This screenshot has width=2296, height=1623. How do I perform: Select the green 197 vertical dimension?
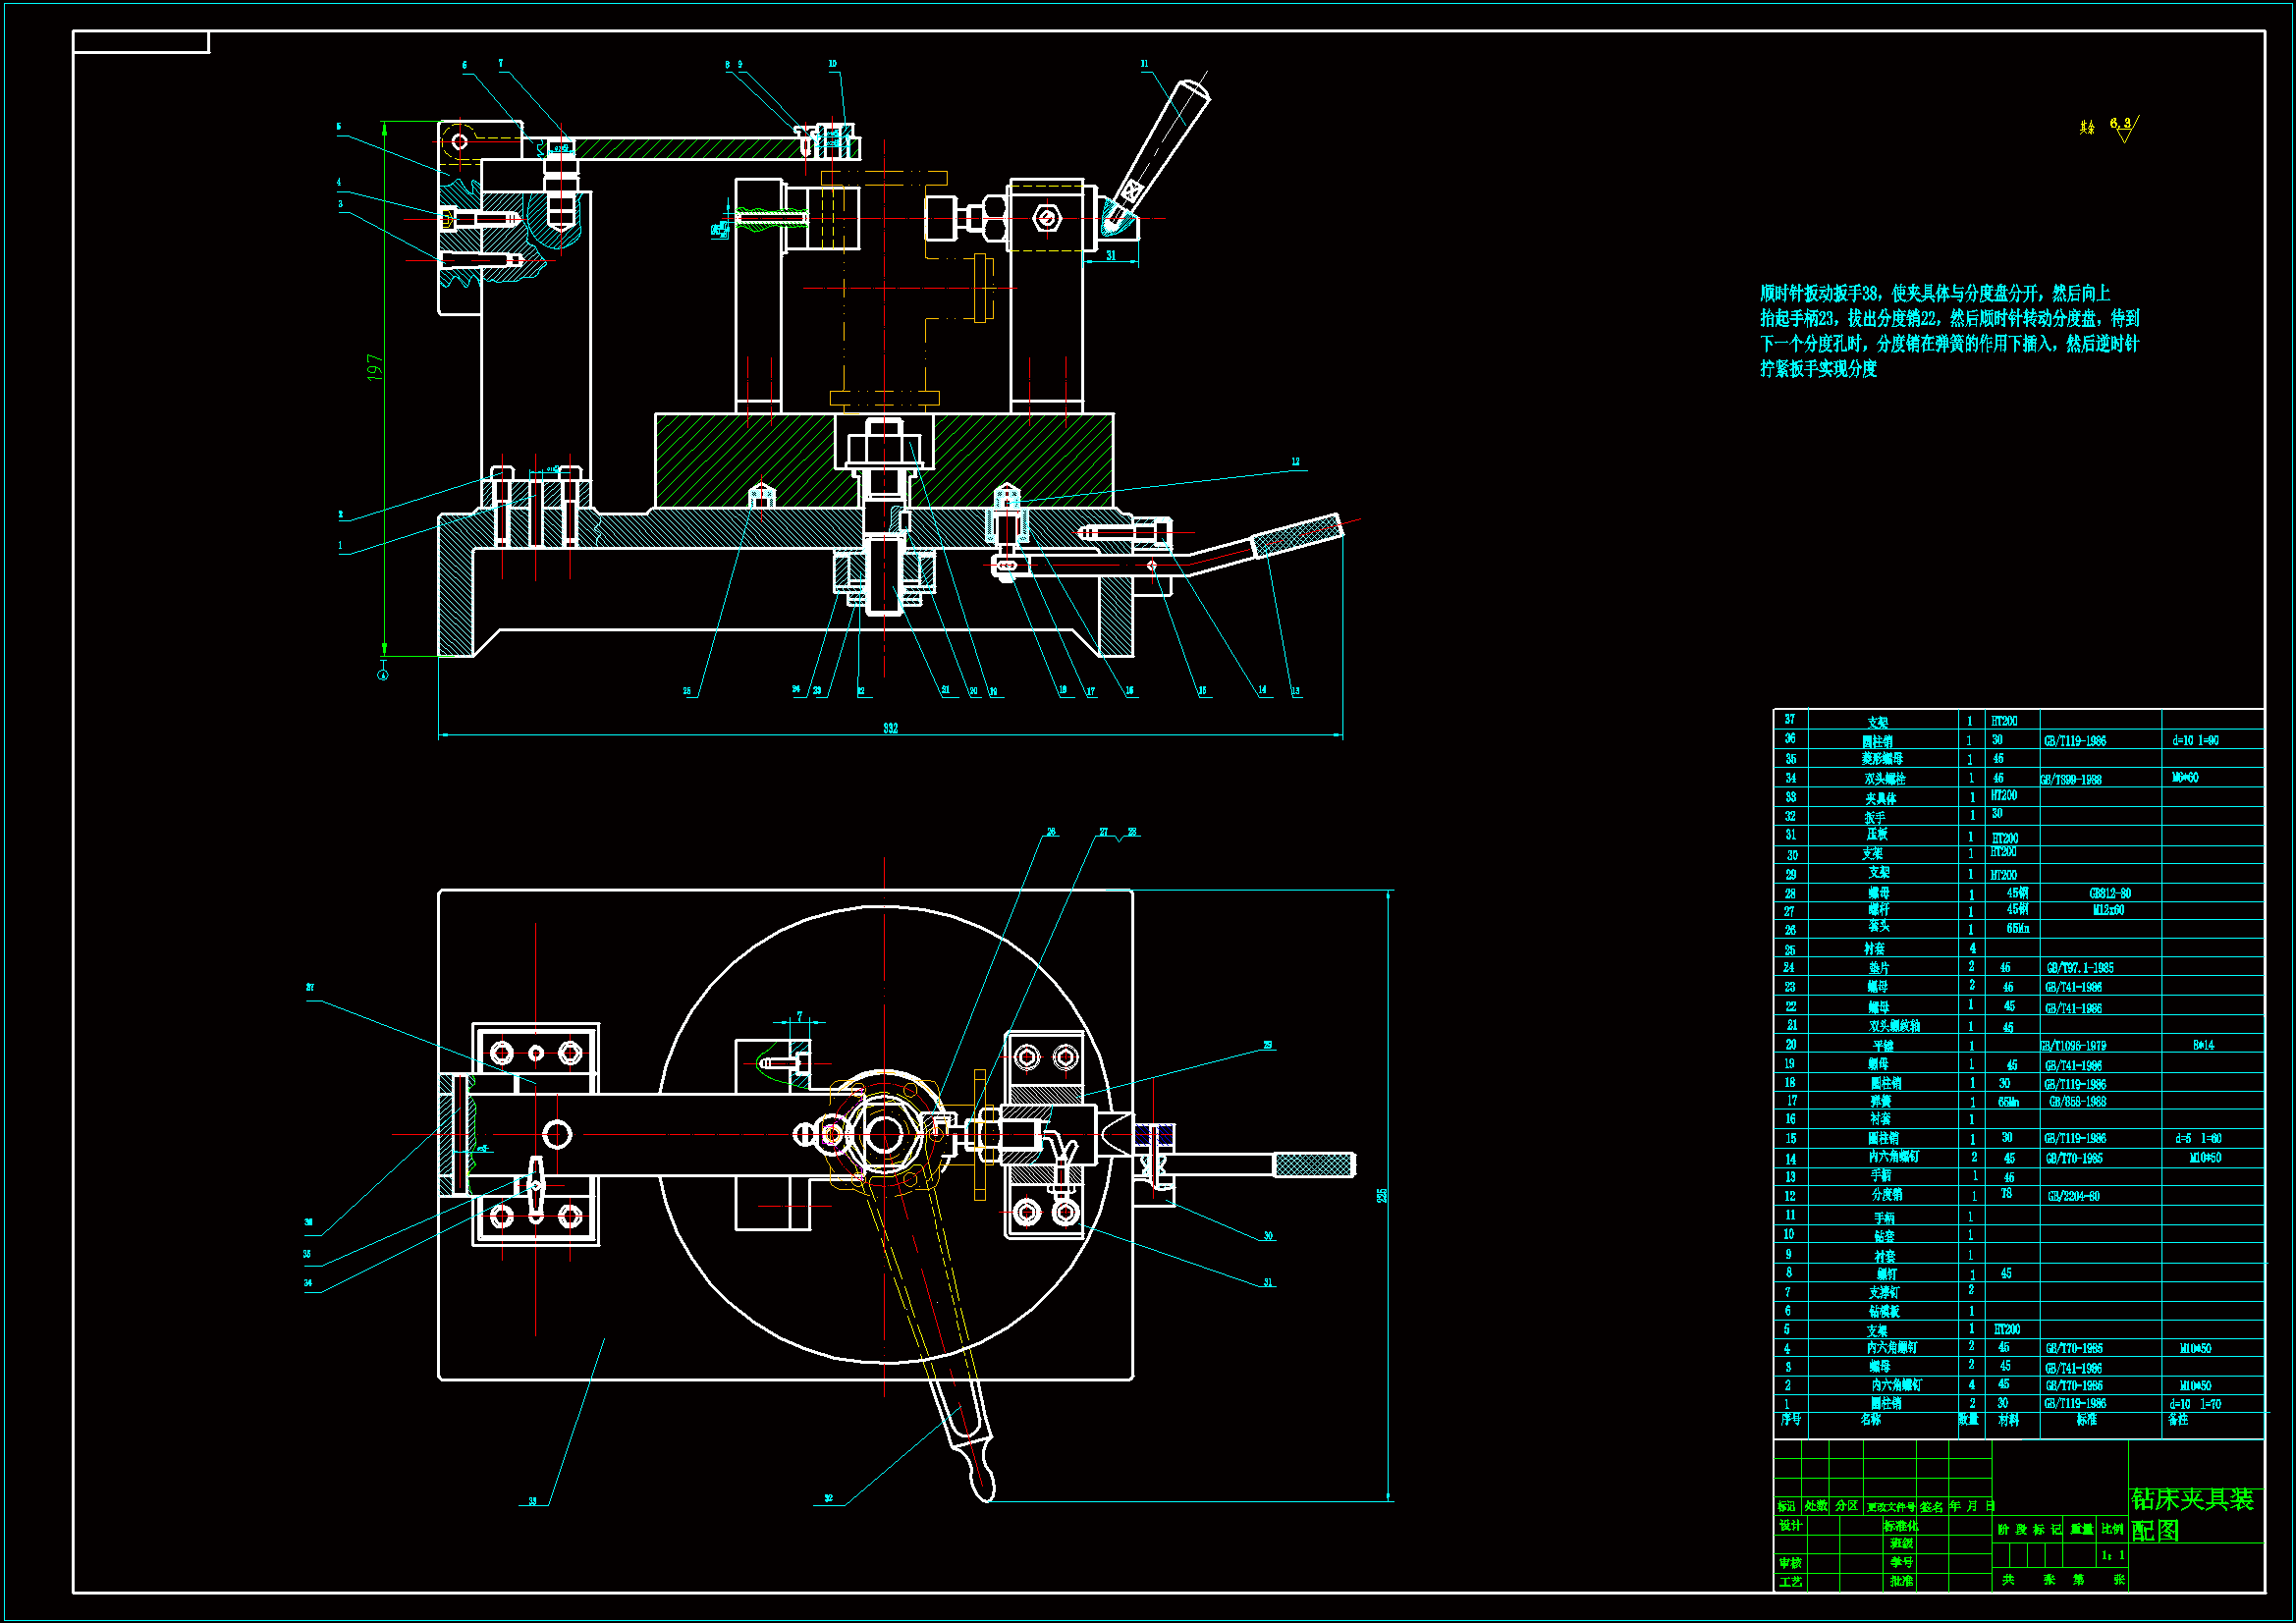[x=375, y=367]
